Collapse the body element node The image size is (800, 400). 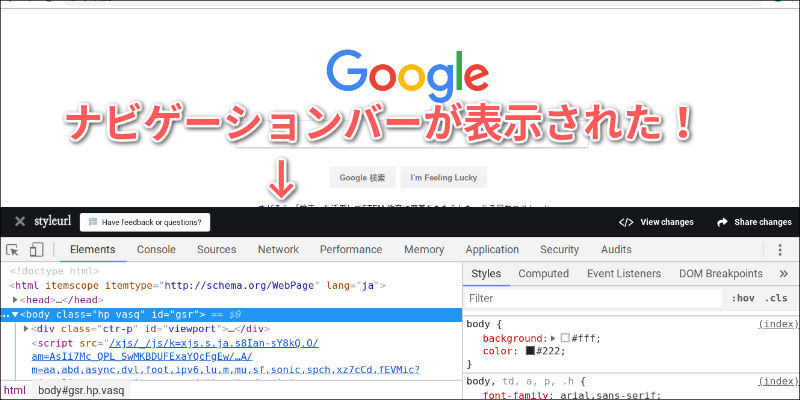pos(15,314)
